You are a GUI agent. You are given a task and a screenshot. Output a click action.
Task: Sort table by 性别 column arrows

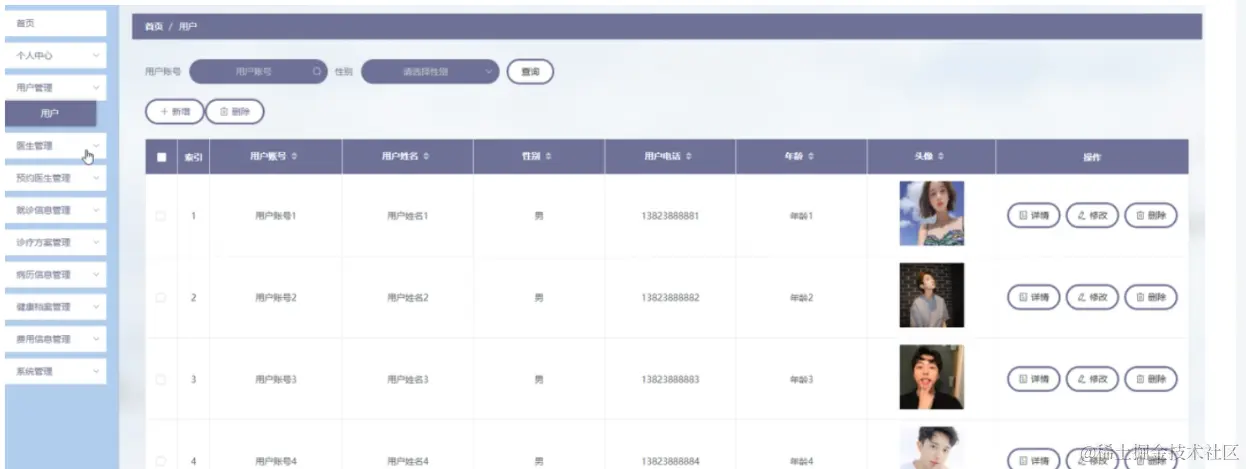[x=550, y=157]
